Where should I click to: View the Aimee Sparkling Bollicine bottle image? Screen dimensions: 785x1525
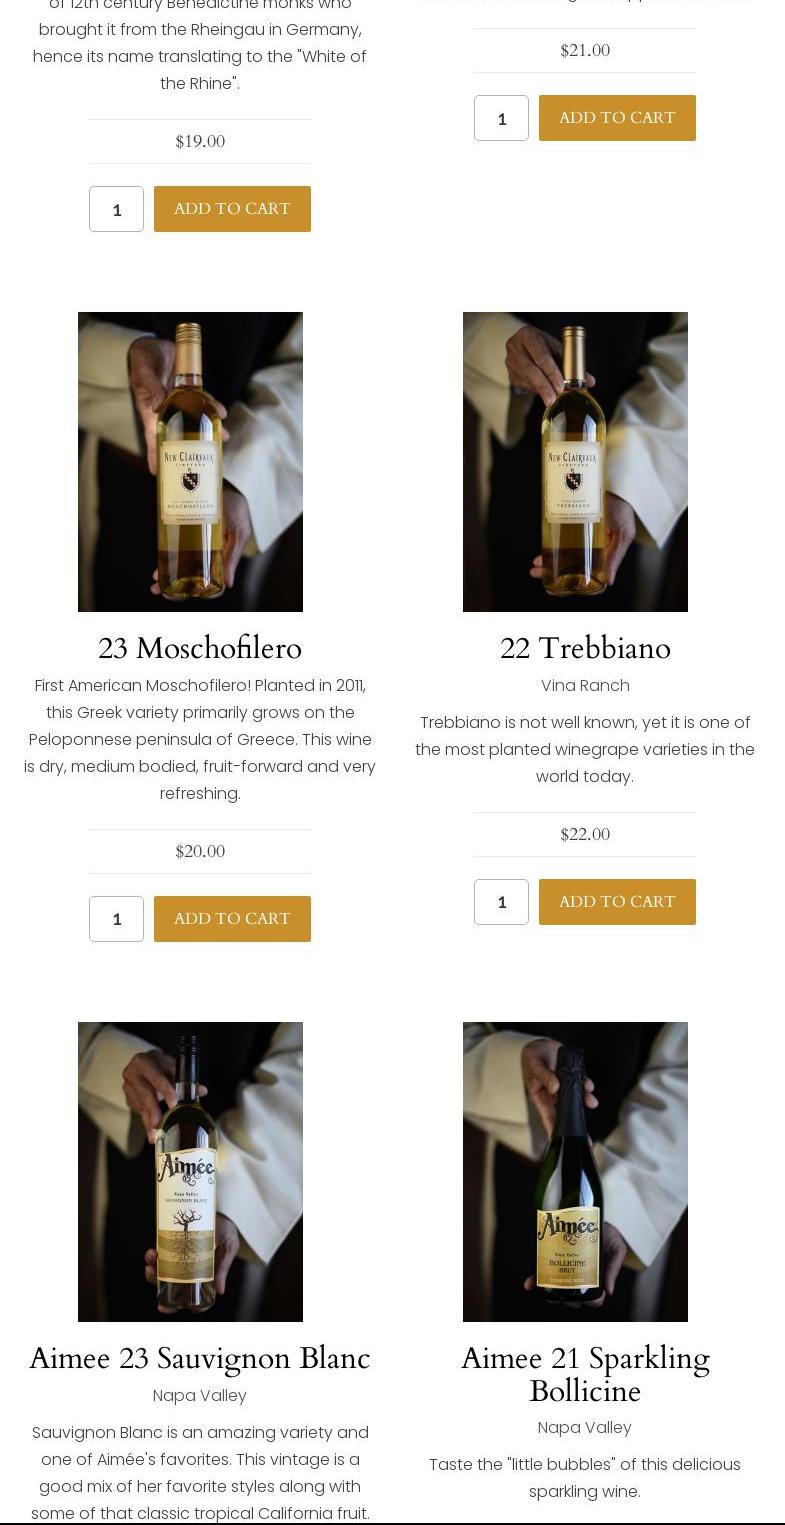[575, 1172]
